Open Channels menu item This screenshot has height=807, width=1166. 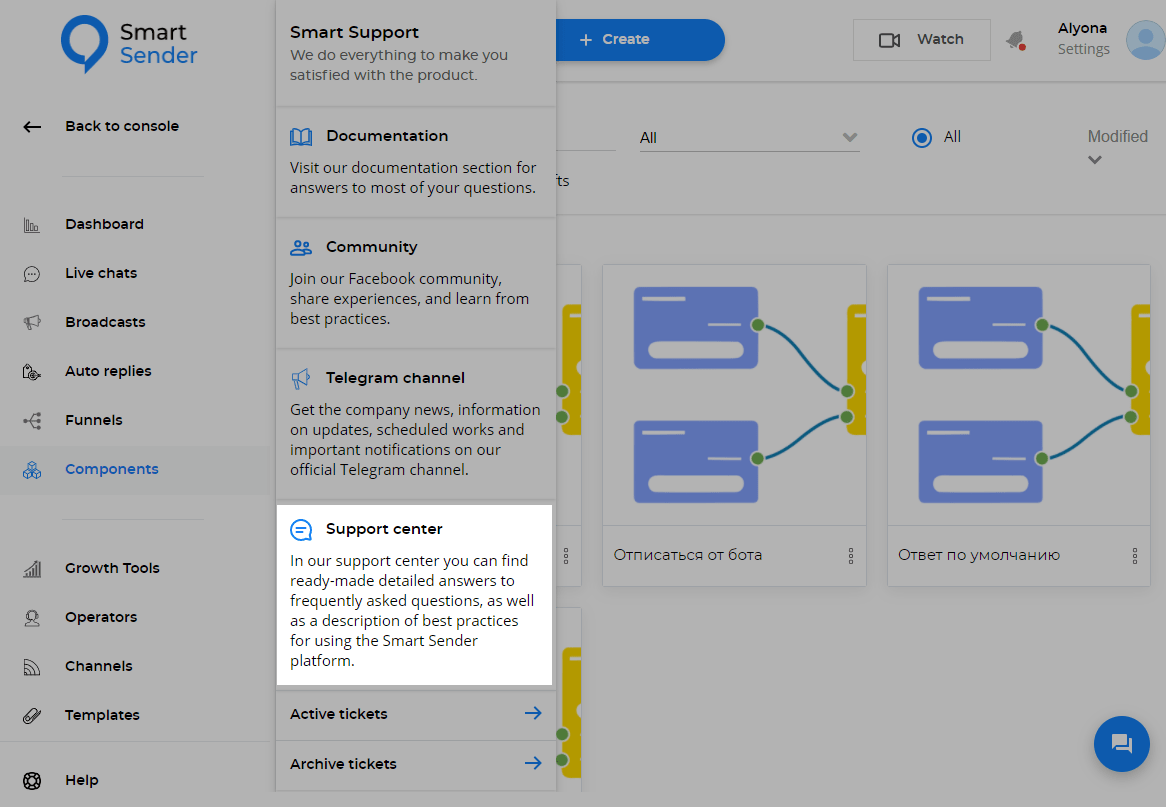[x=99, y=666]
